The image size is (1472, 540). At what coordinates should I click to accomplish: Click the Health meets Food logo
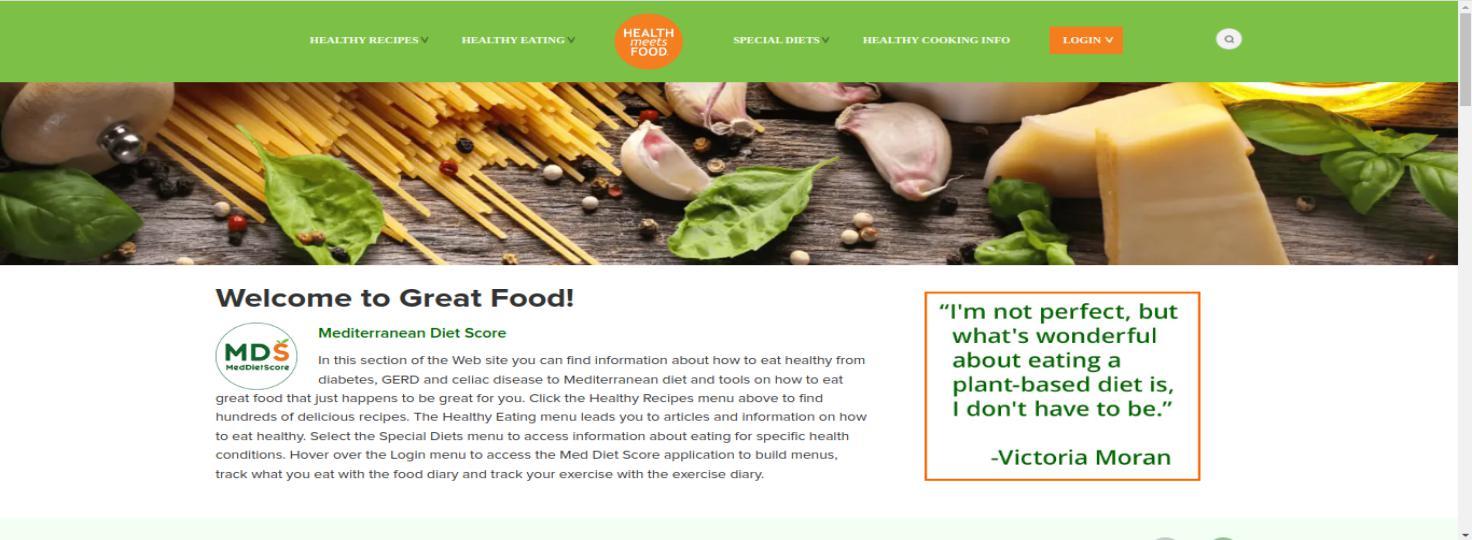648,41
